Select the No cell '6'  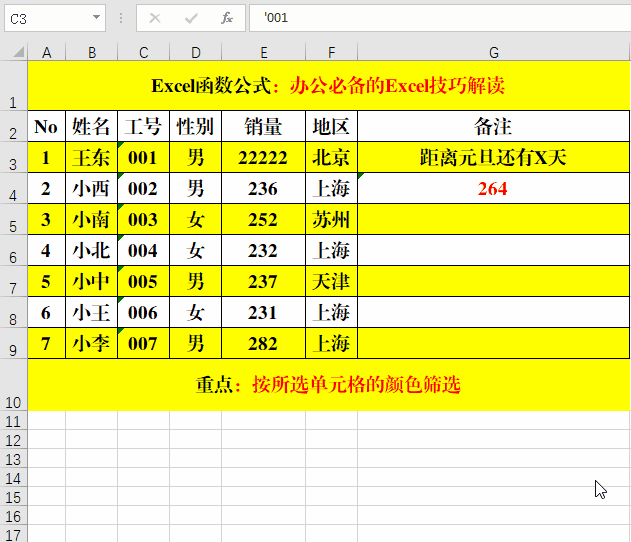click(x=46, y=312)
